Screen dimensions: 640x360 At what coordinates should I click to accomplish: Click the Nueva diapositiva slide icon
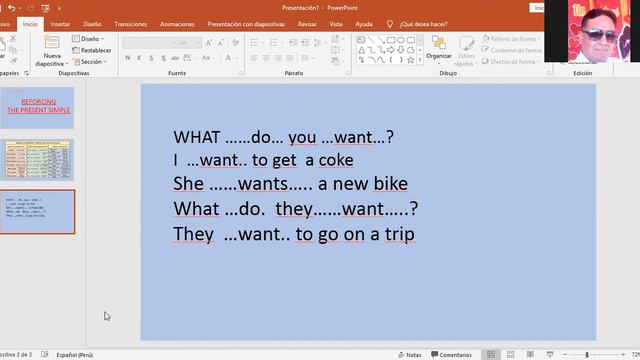(x=52, y=42)
